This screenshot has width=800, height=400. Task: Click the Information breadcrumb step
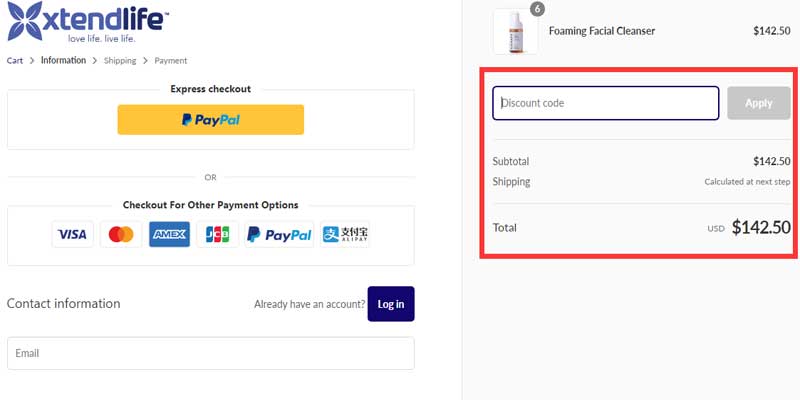click(x=63, y=61)
